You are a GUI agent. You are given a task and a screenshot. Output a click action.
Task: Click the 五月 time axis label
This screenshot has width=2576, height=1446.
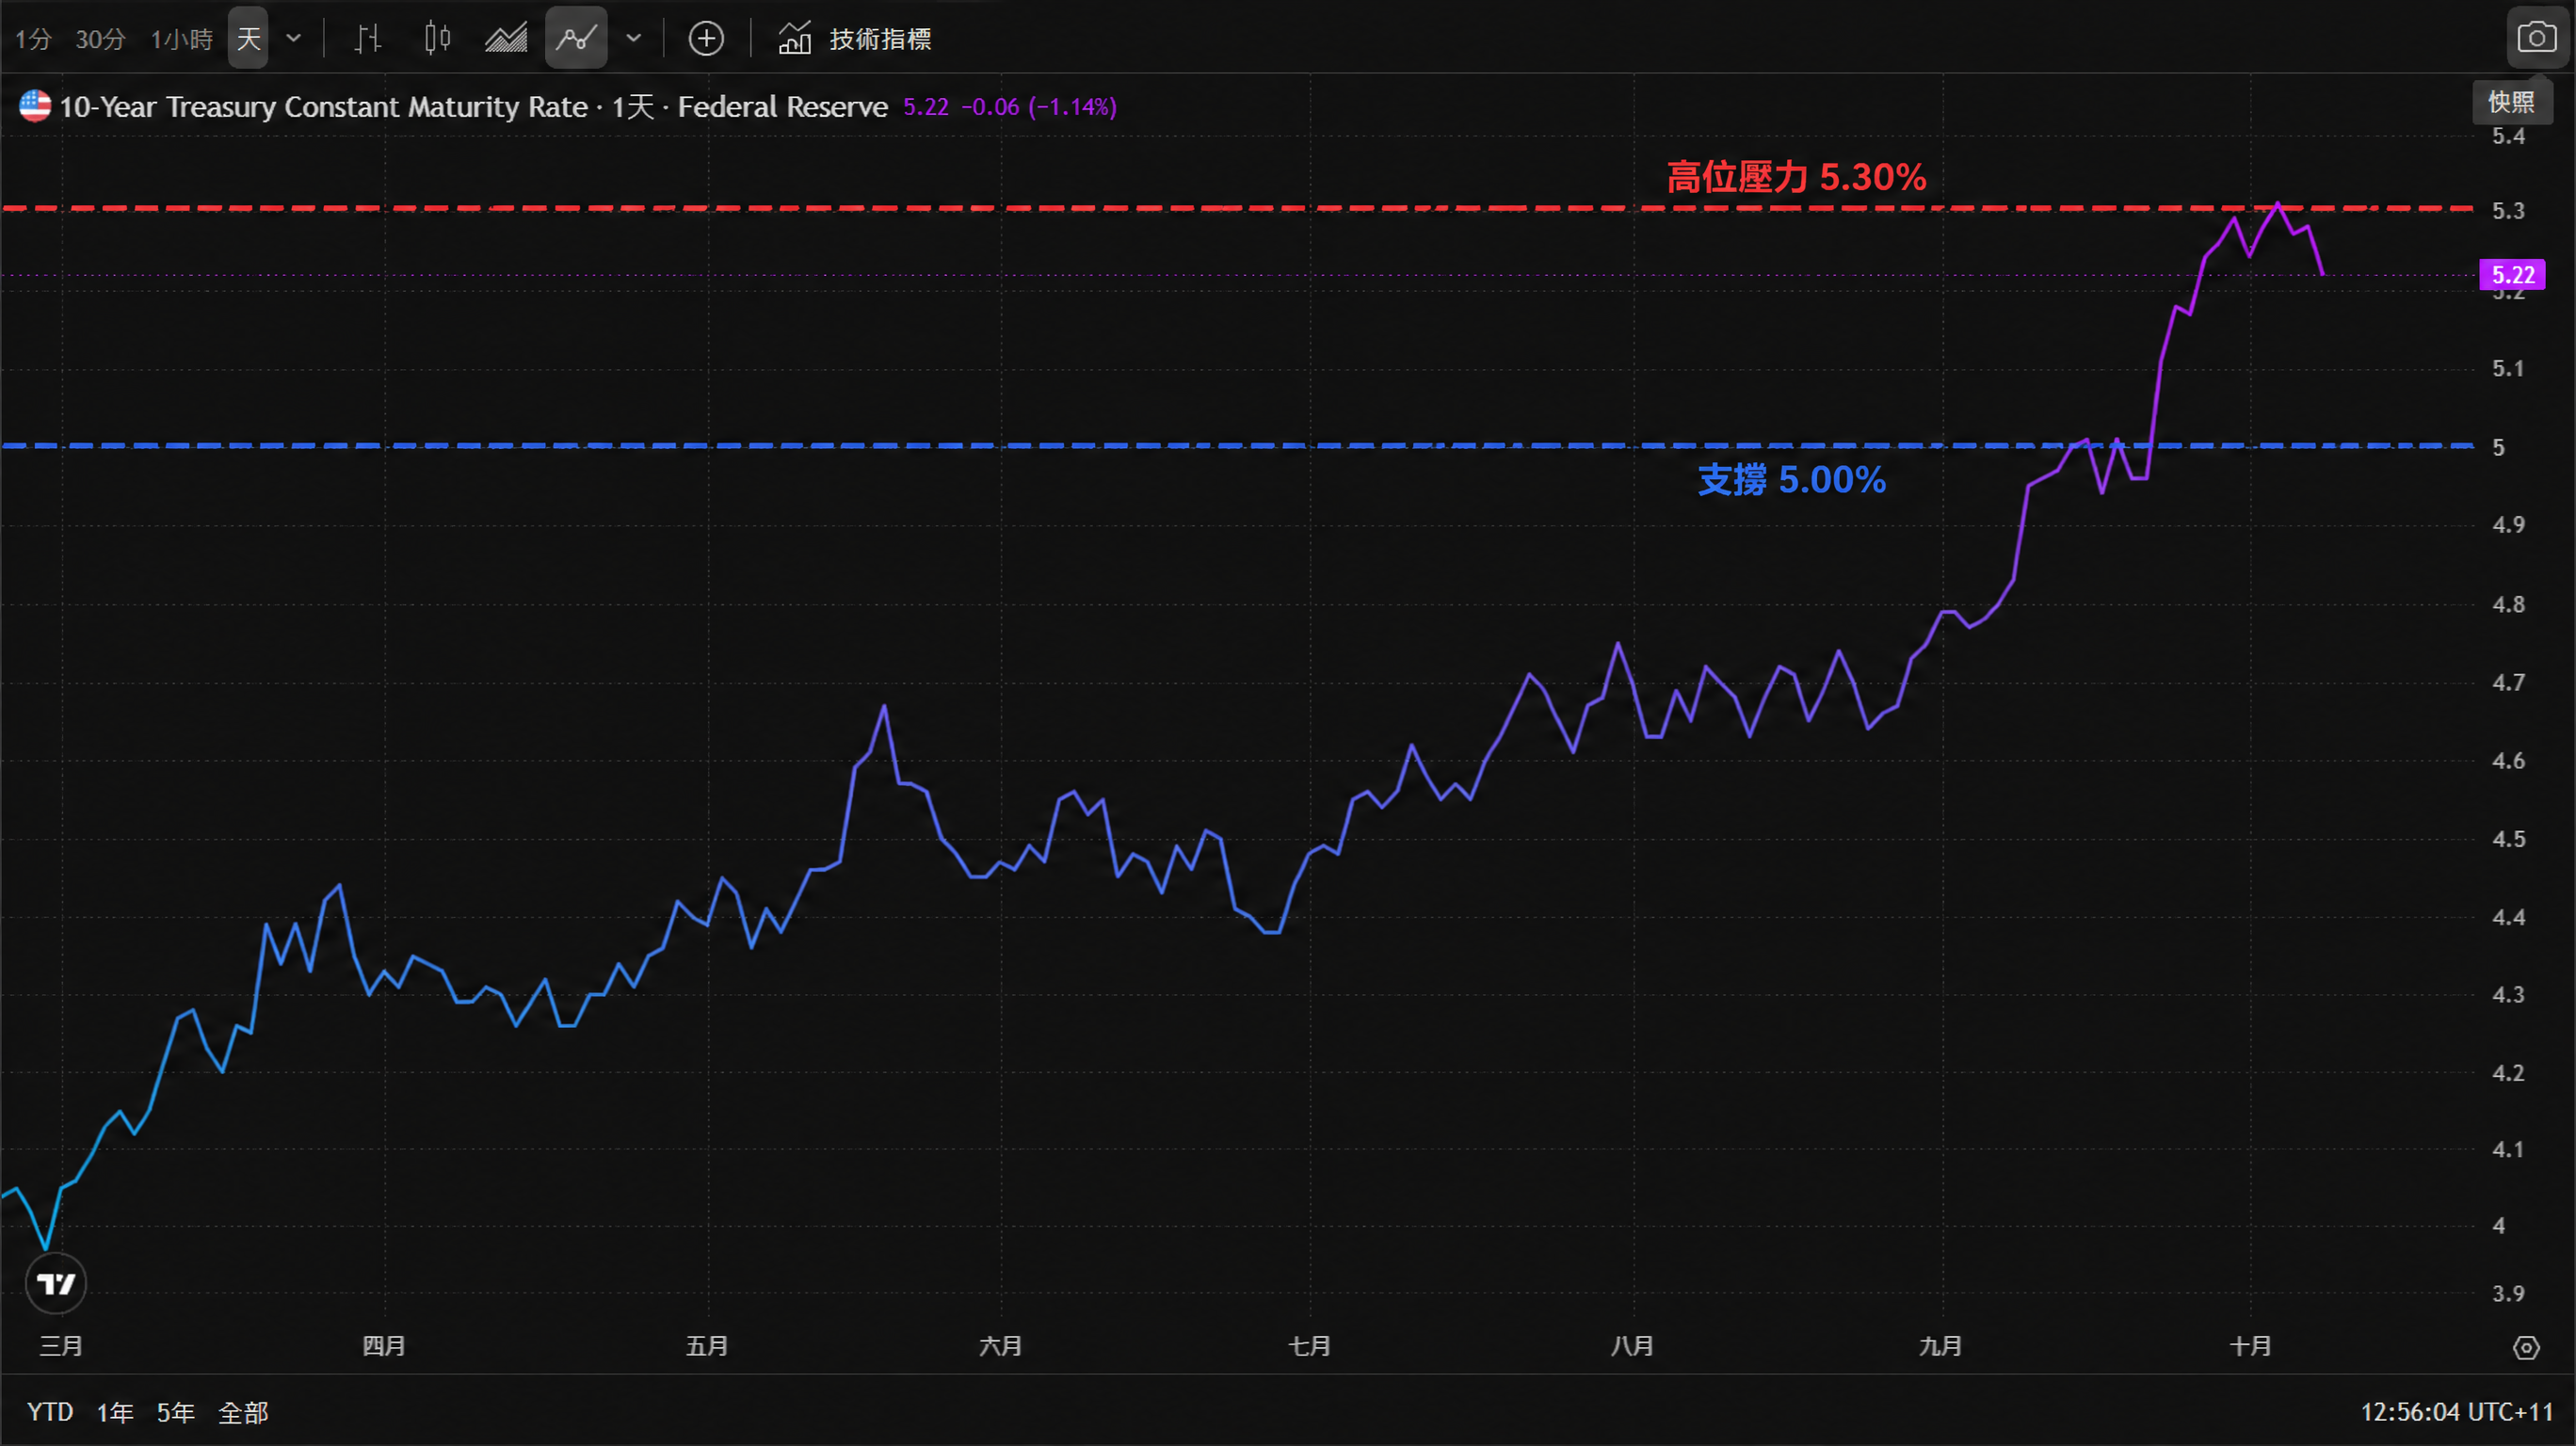[707, 1346]
